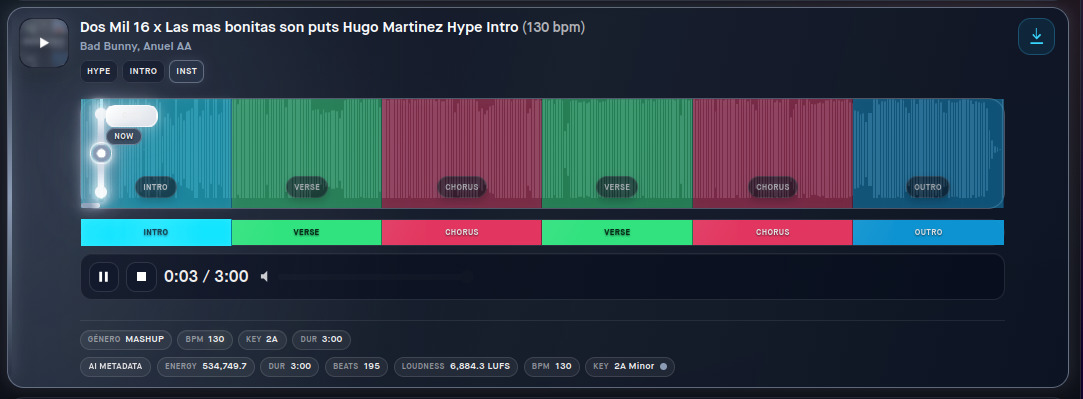Click the INTRO label inside the waveform
Screen dimensions: 1083x399
155,187
